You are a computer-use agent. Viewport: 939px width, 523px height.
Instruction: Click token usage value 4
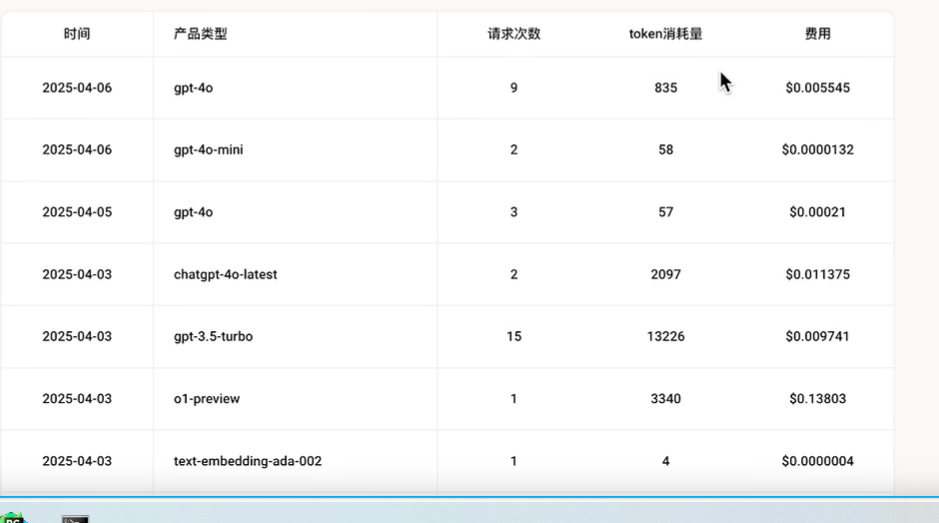[x=665, y=461]
